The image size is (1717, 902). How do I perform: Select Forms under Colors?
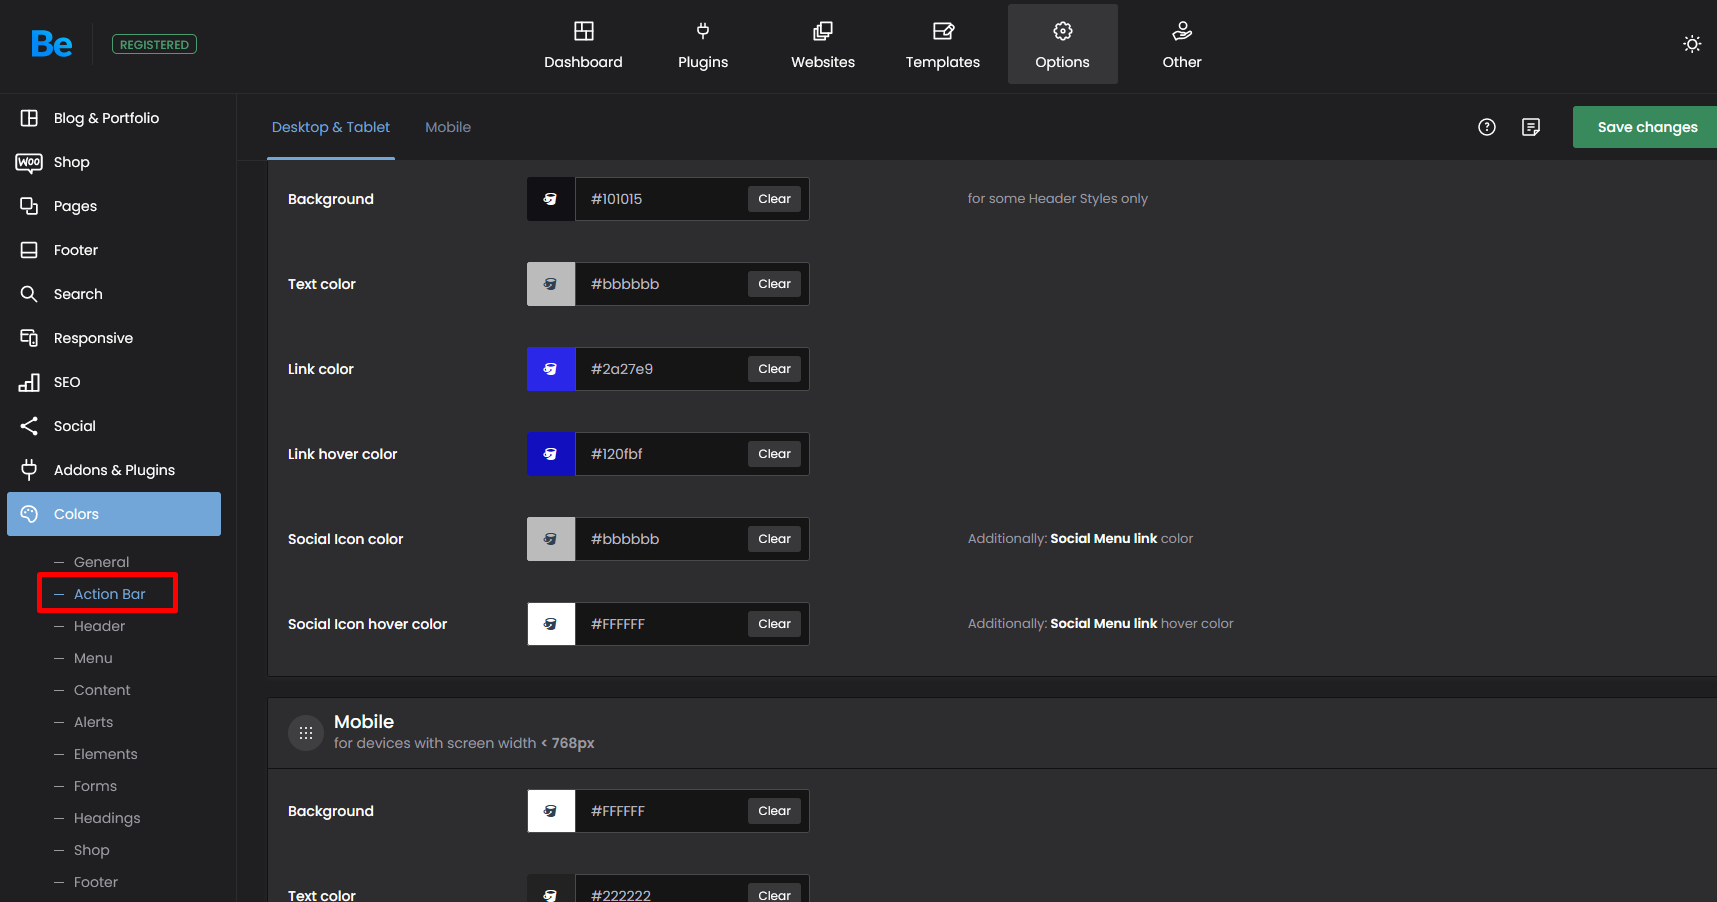pyautogui.click(x=95, y=786)
